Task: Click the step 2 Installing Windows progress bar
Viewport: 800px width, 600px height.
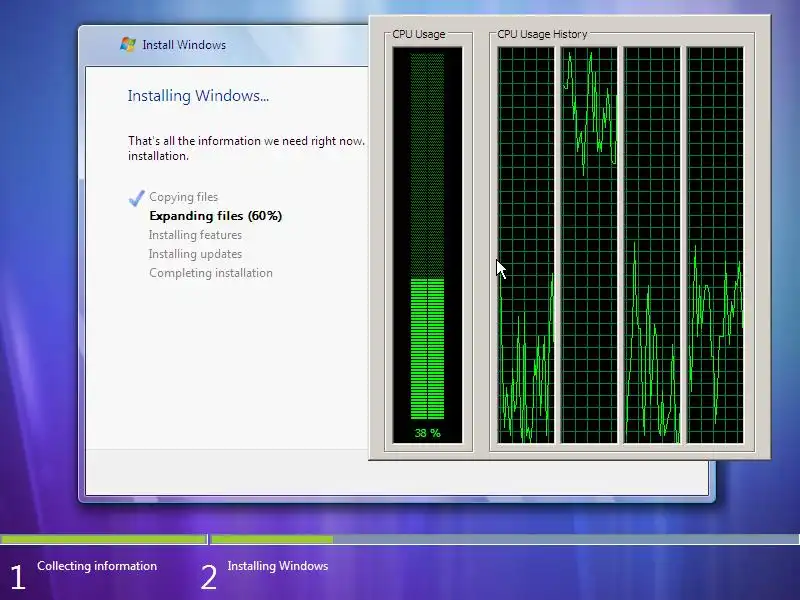Action: 505,539
